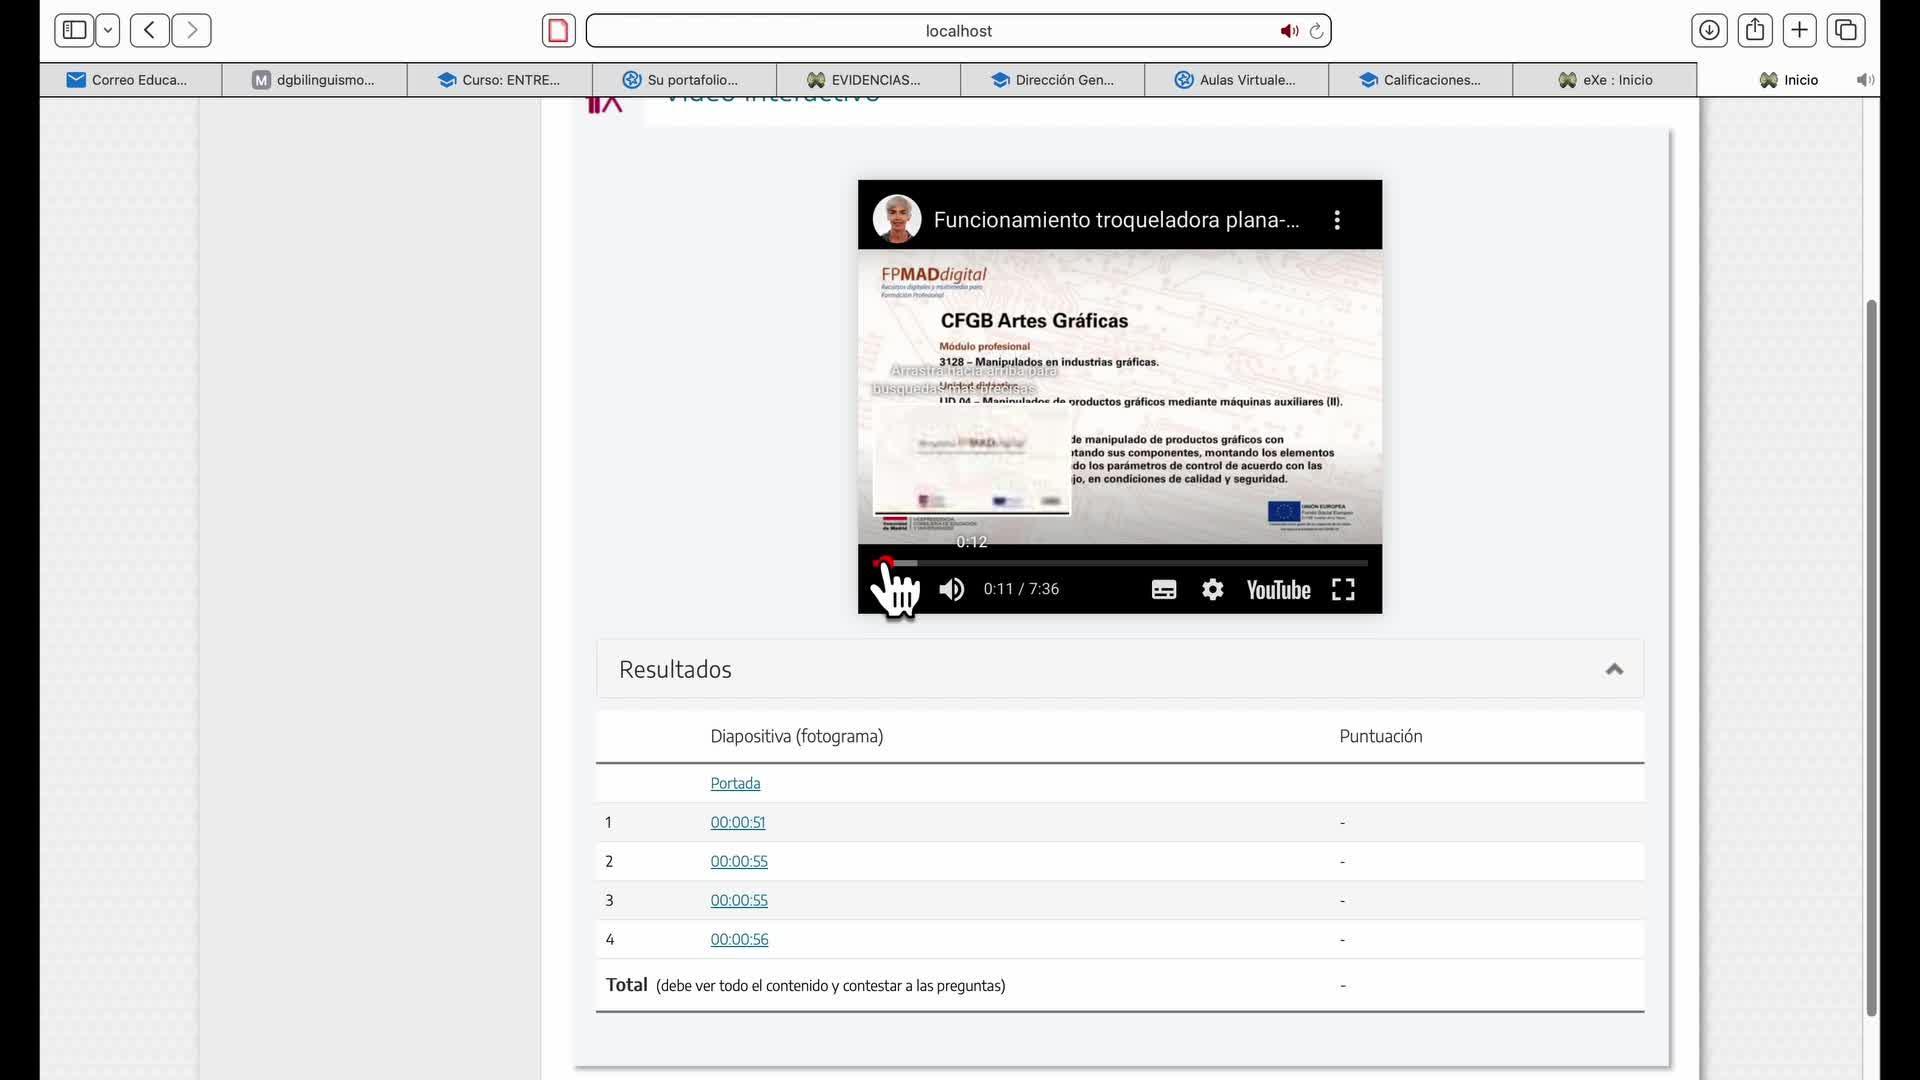Open the 00:00:51 slide link

click(x=737, y=822)
